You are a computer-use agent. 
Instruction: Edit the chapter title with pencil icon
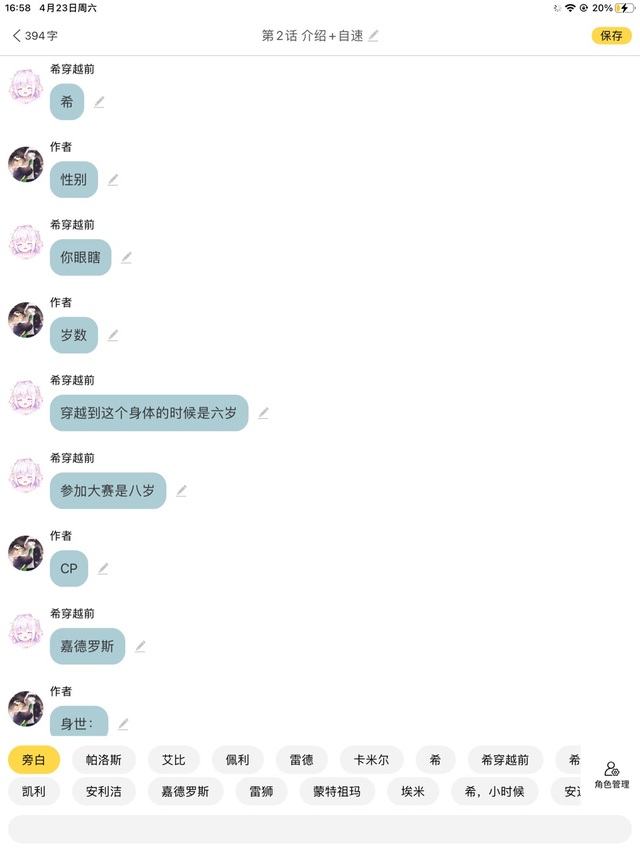(373, 36)
